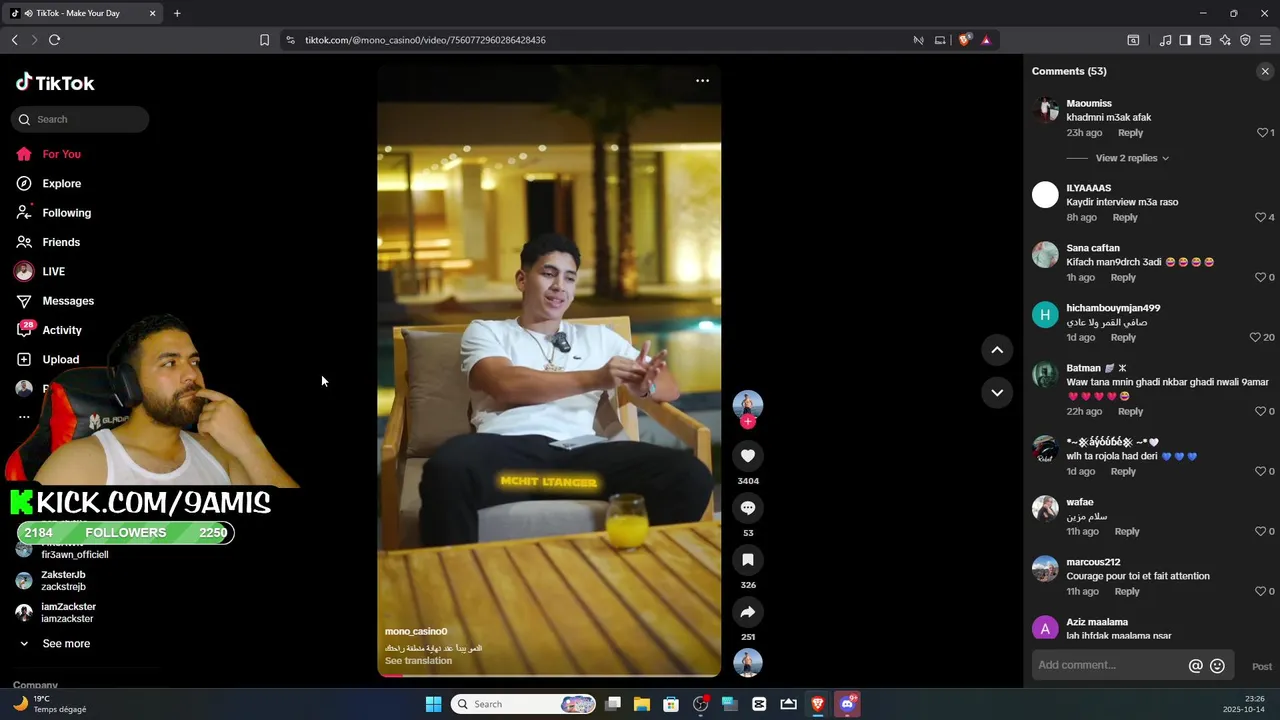This screenshot has height=720, width=1280.
Task: Open the sound disc thumbnail
Action: point(748,663)
